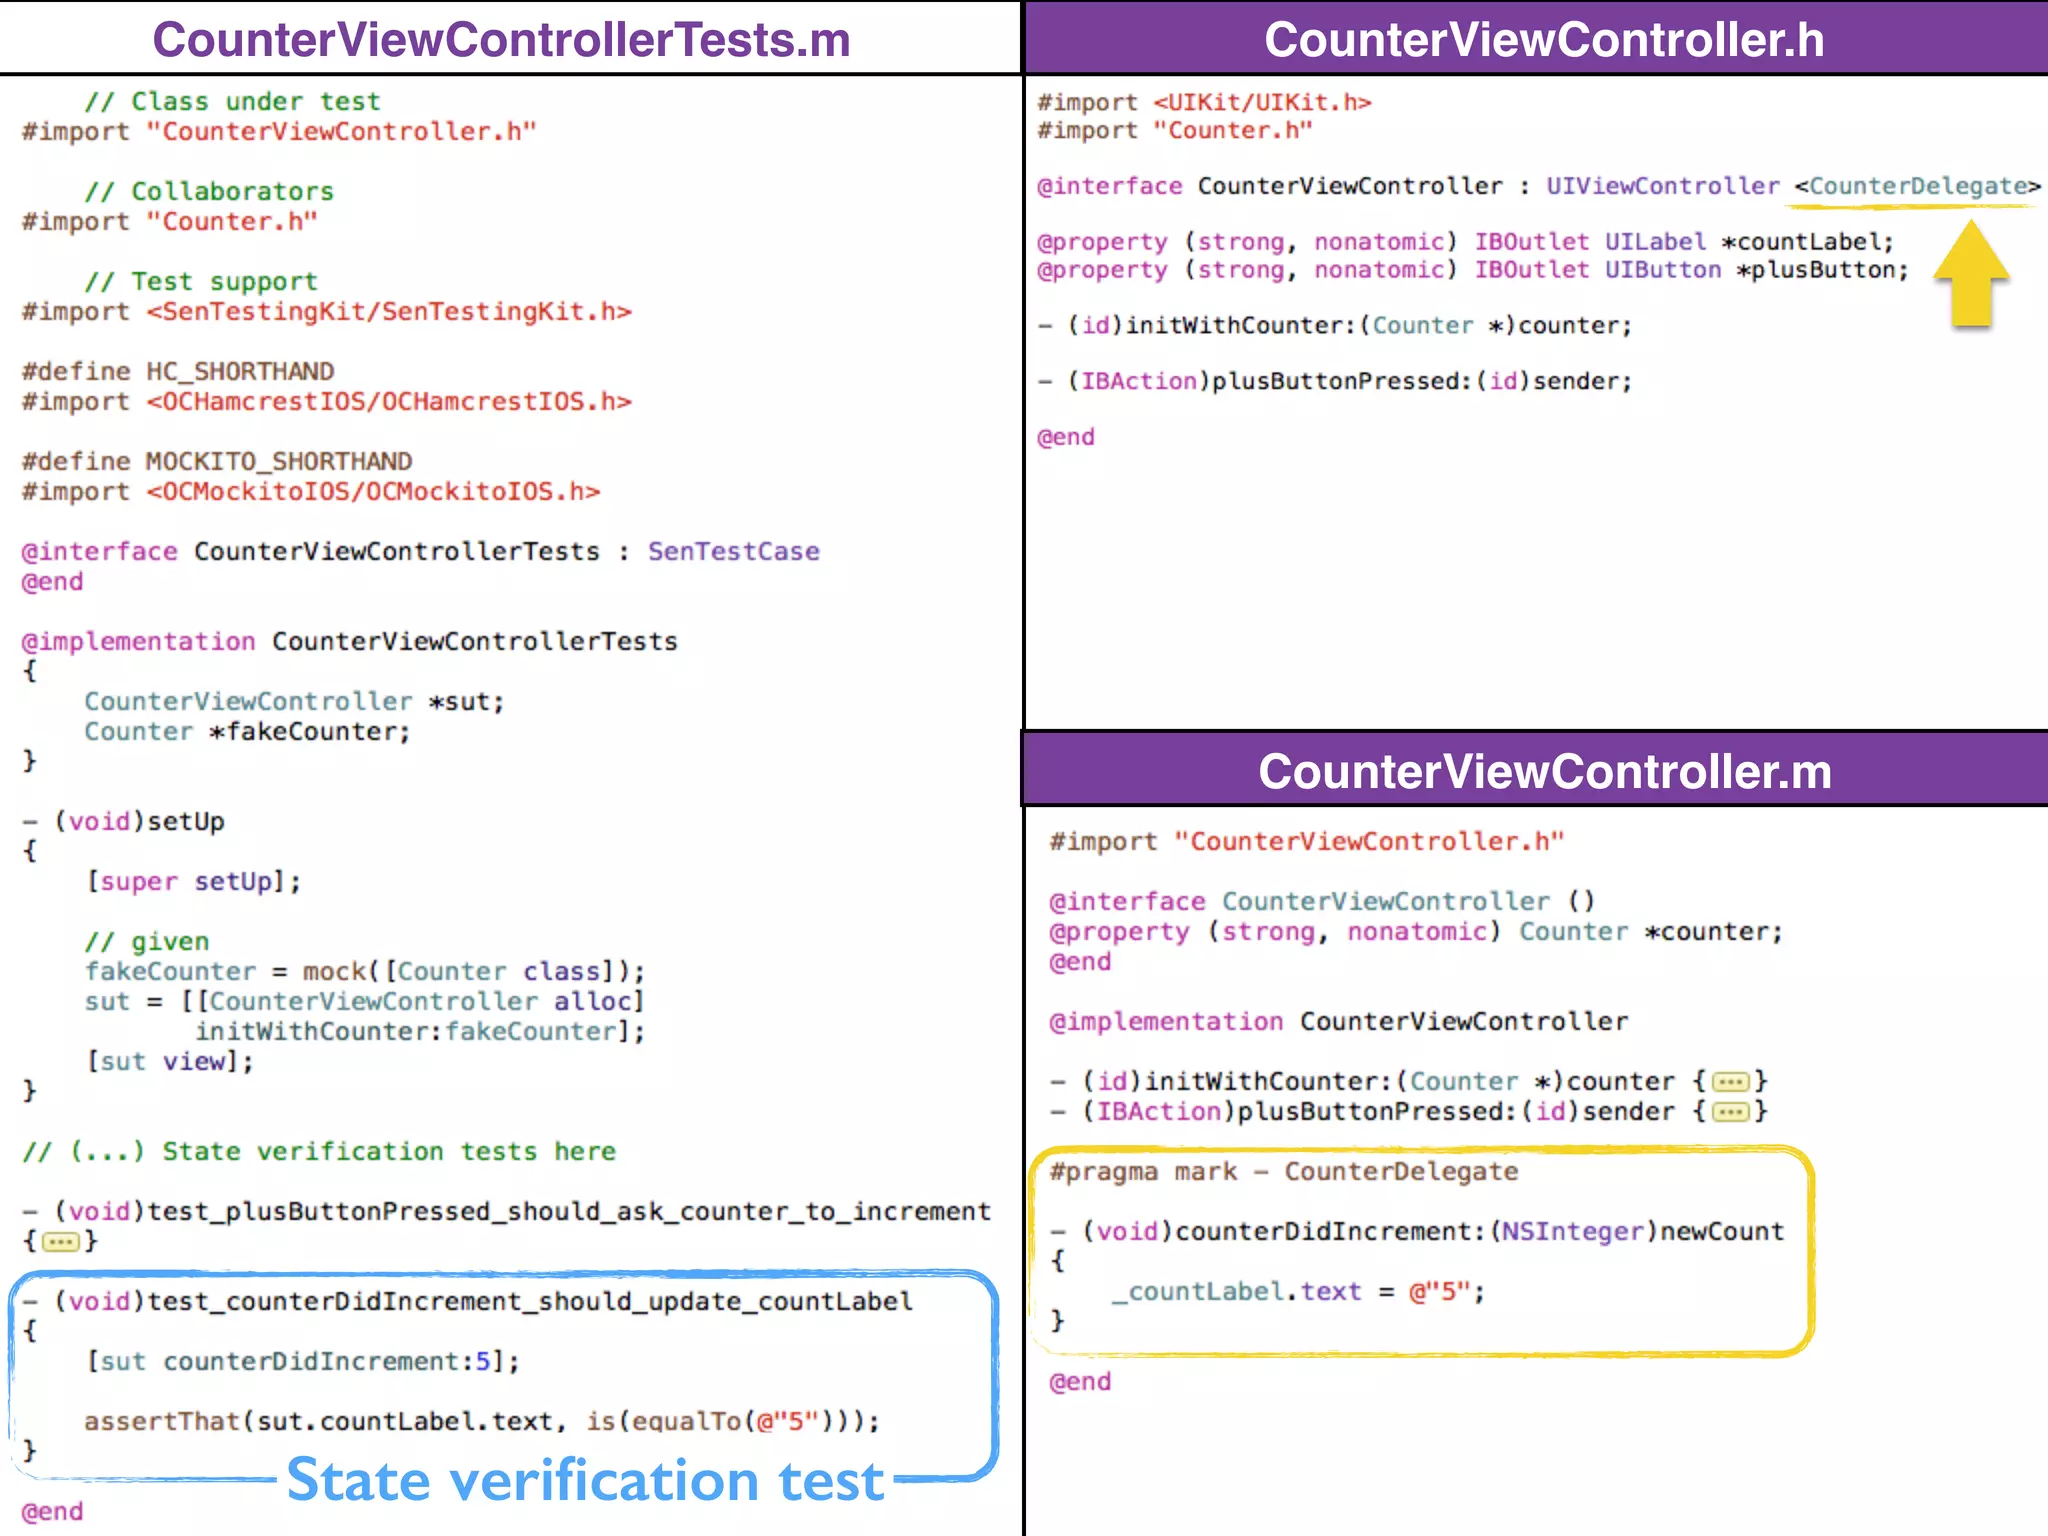
Task: Click import line in CounterViewController.m
Action: tap(1306, 842)
